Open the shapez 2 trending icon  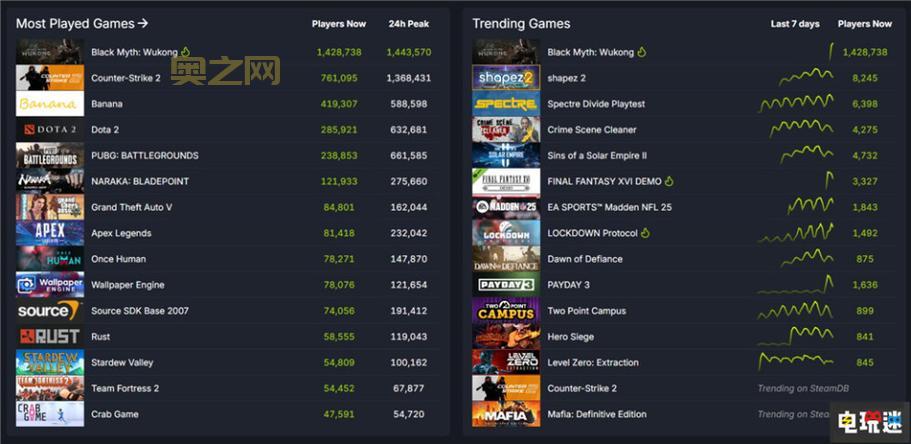click(x=506, y=78)
